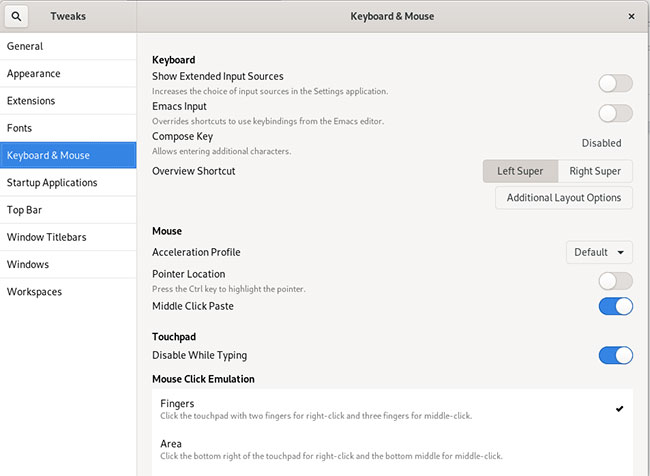Open the Fonts section
This screenshot has width=650, height=476.
click(68, 128)
